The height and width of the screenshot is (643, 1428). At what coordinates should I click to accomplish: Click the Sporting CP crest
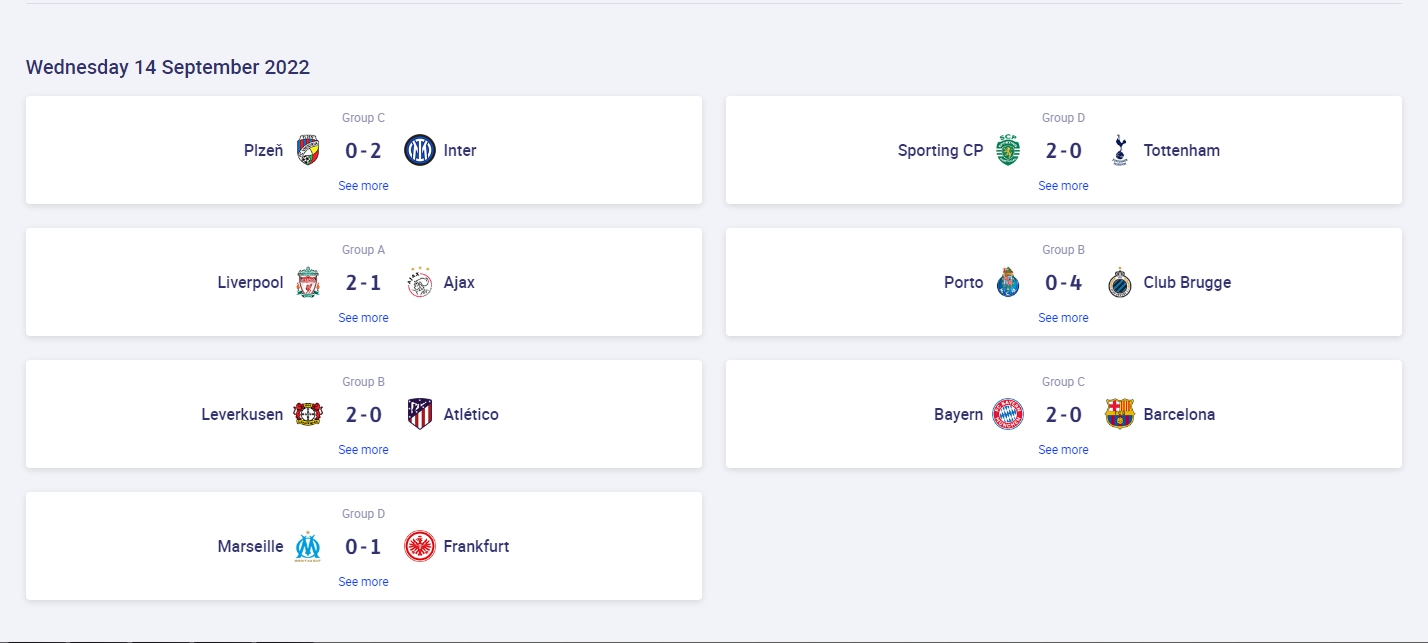tap(1008, 151)
